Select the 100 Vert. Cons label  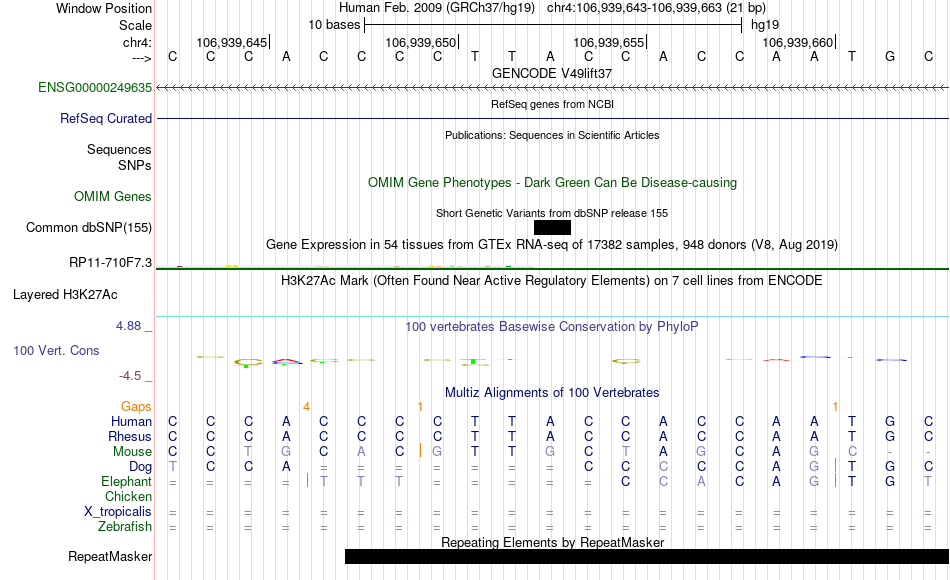point(56,350)
